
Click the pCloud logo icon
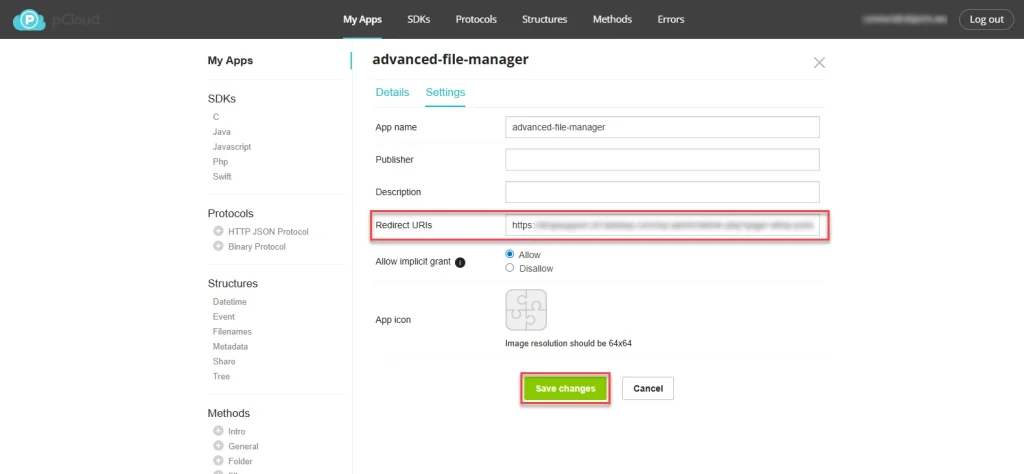point(29,20)
